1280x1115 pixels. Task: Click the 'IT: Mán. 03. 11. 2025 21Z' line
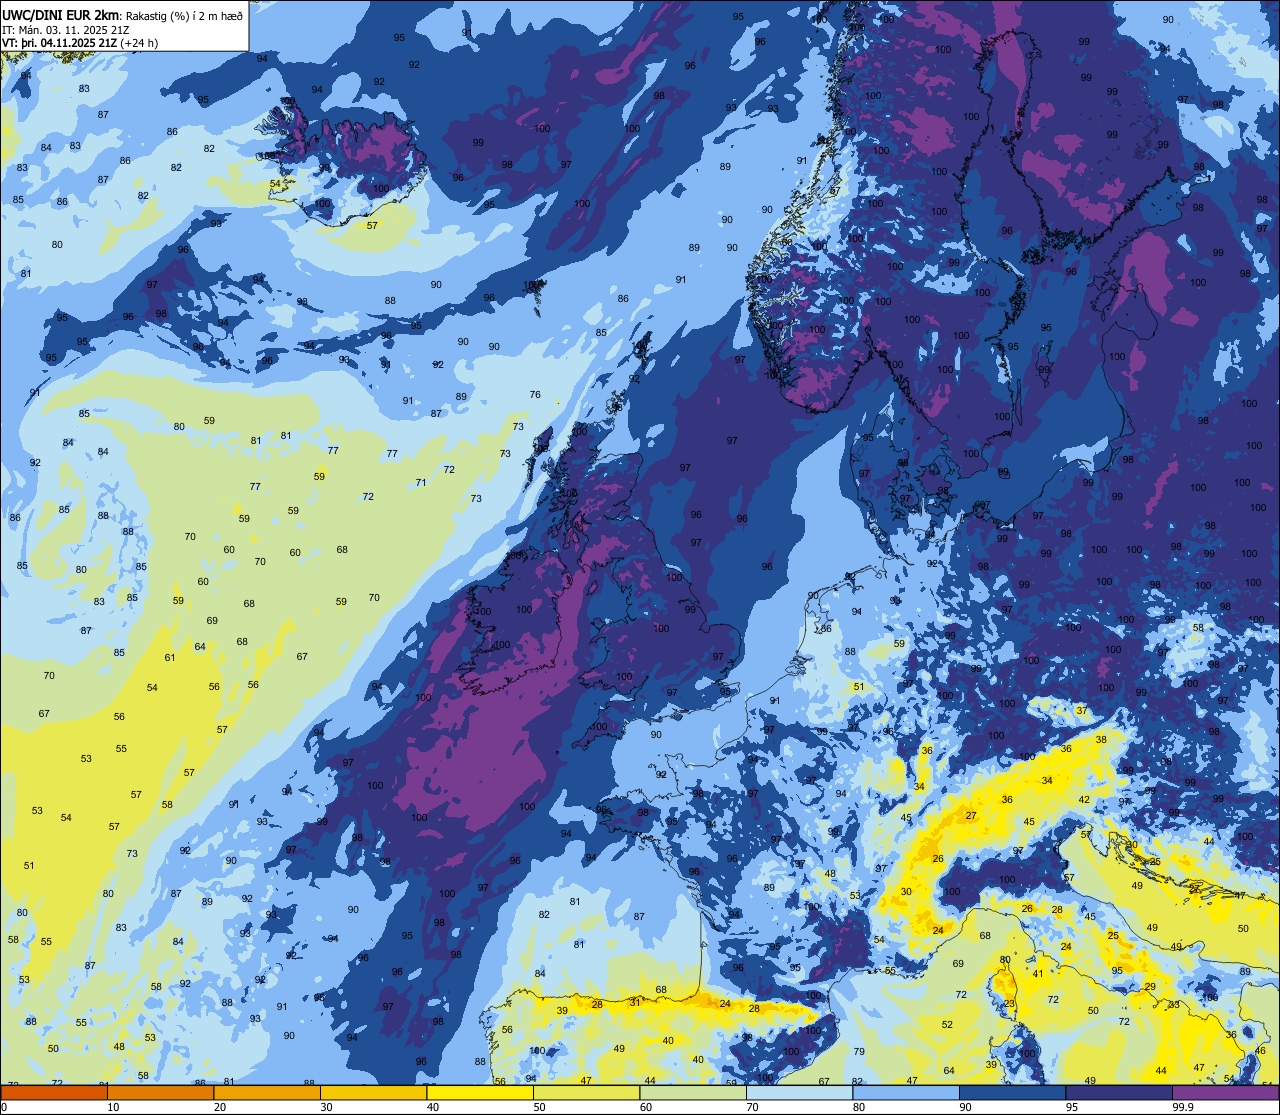point(66,30)
